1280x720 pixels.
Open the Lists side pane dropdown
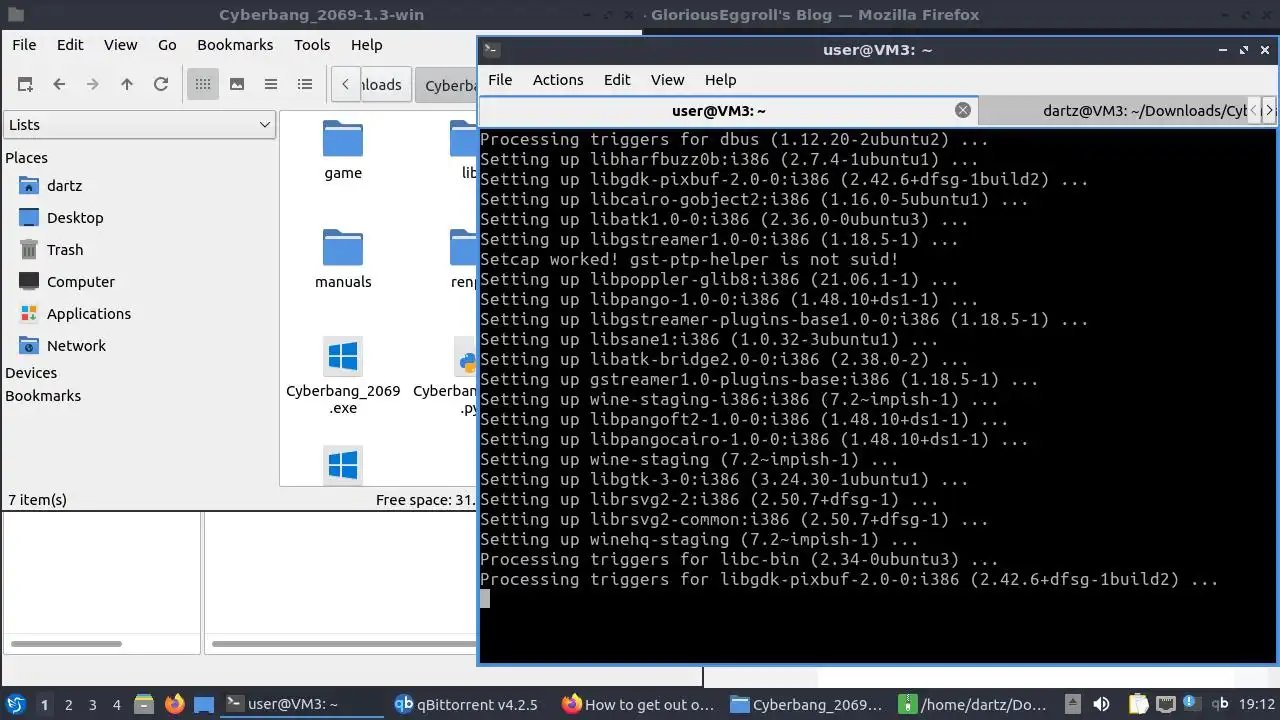pyautogui.click(x=139, y=125)
